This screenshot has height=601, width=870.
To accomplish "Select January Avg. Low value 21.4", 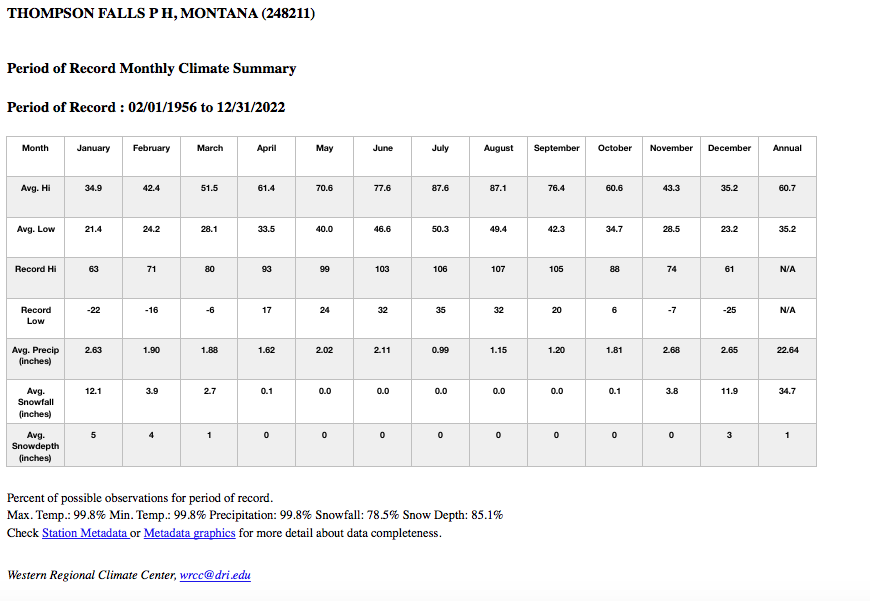I will pyautogui.click(x=93, y=229).
